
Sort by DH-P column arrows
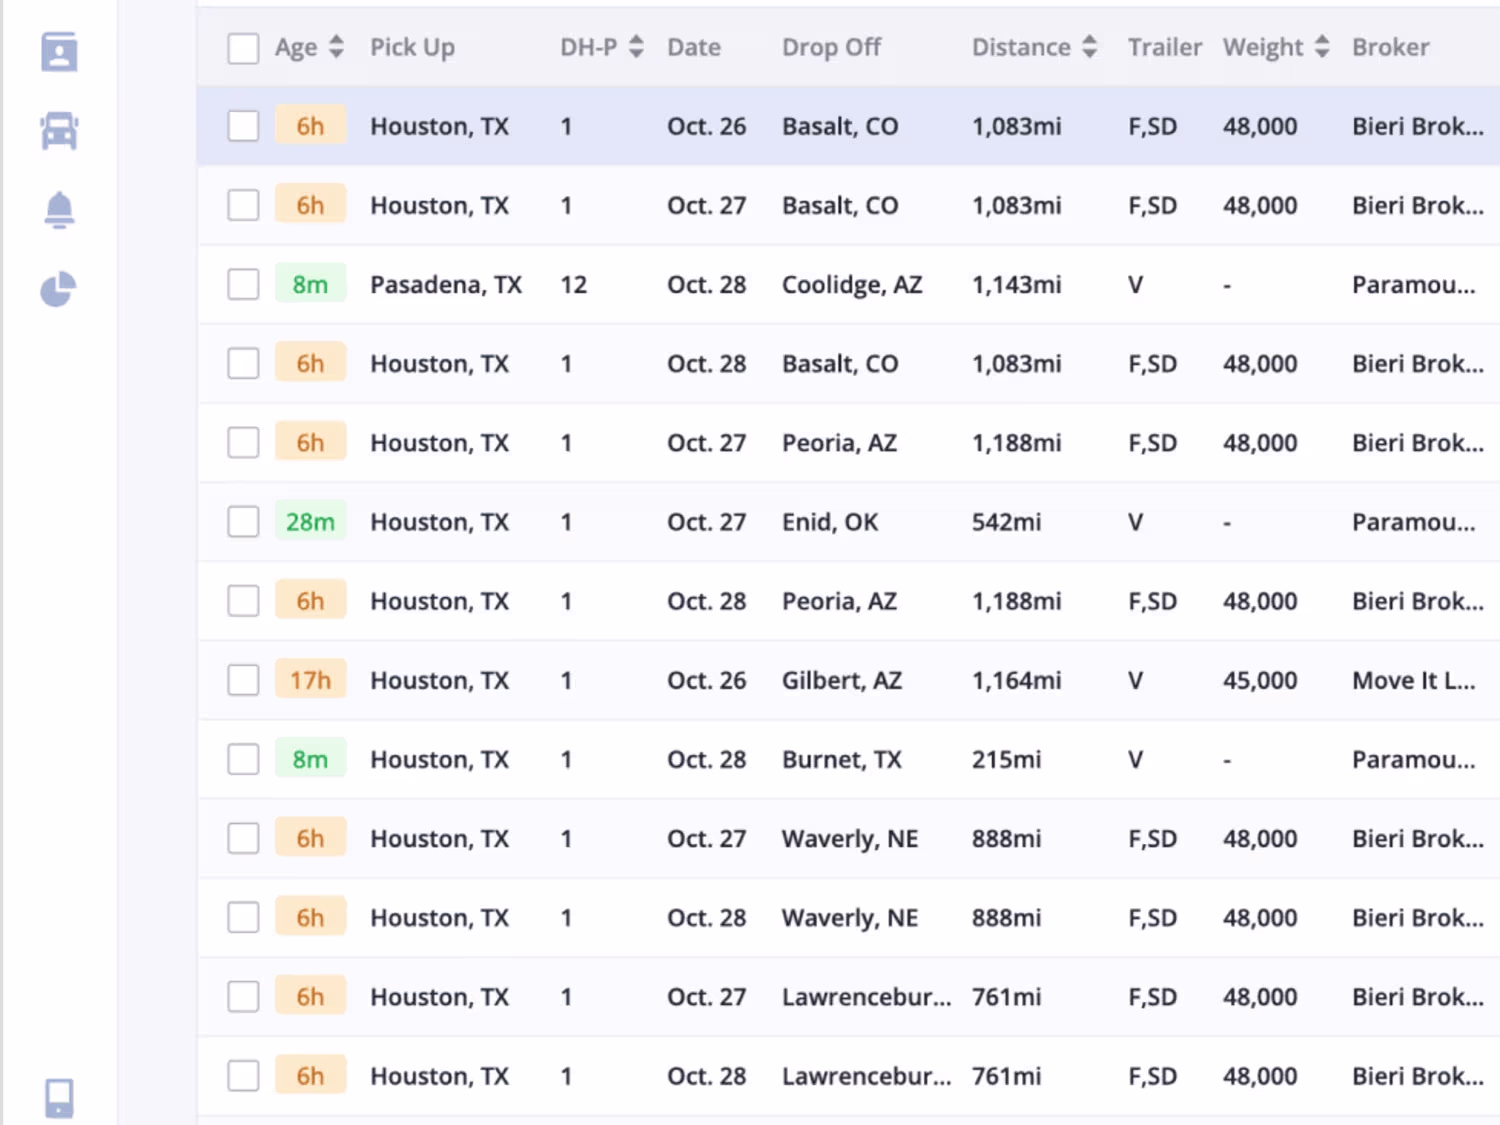[636, 47]
